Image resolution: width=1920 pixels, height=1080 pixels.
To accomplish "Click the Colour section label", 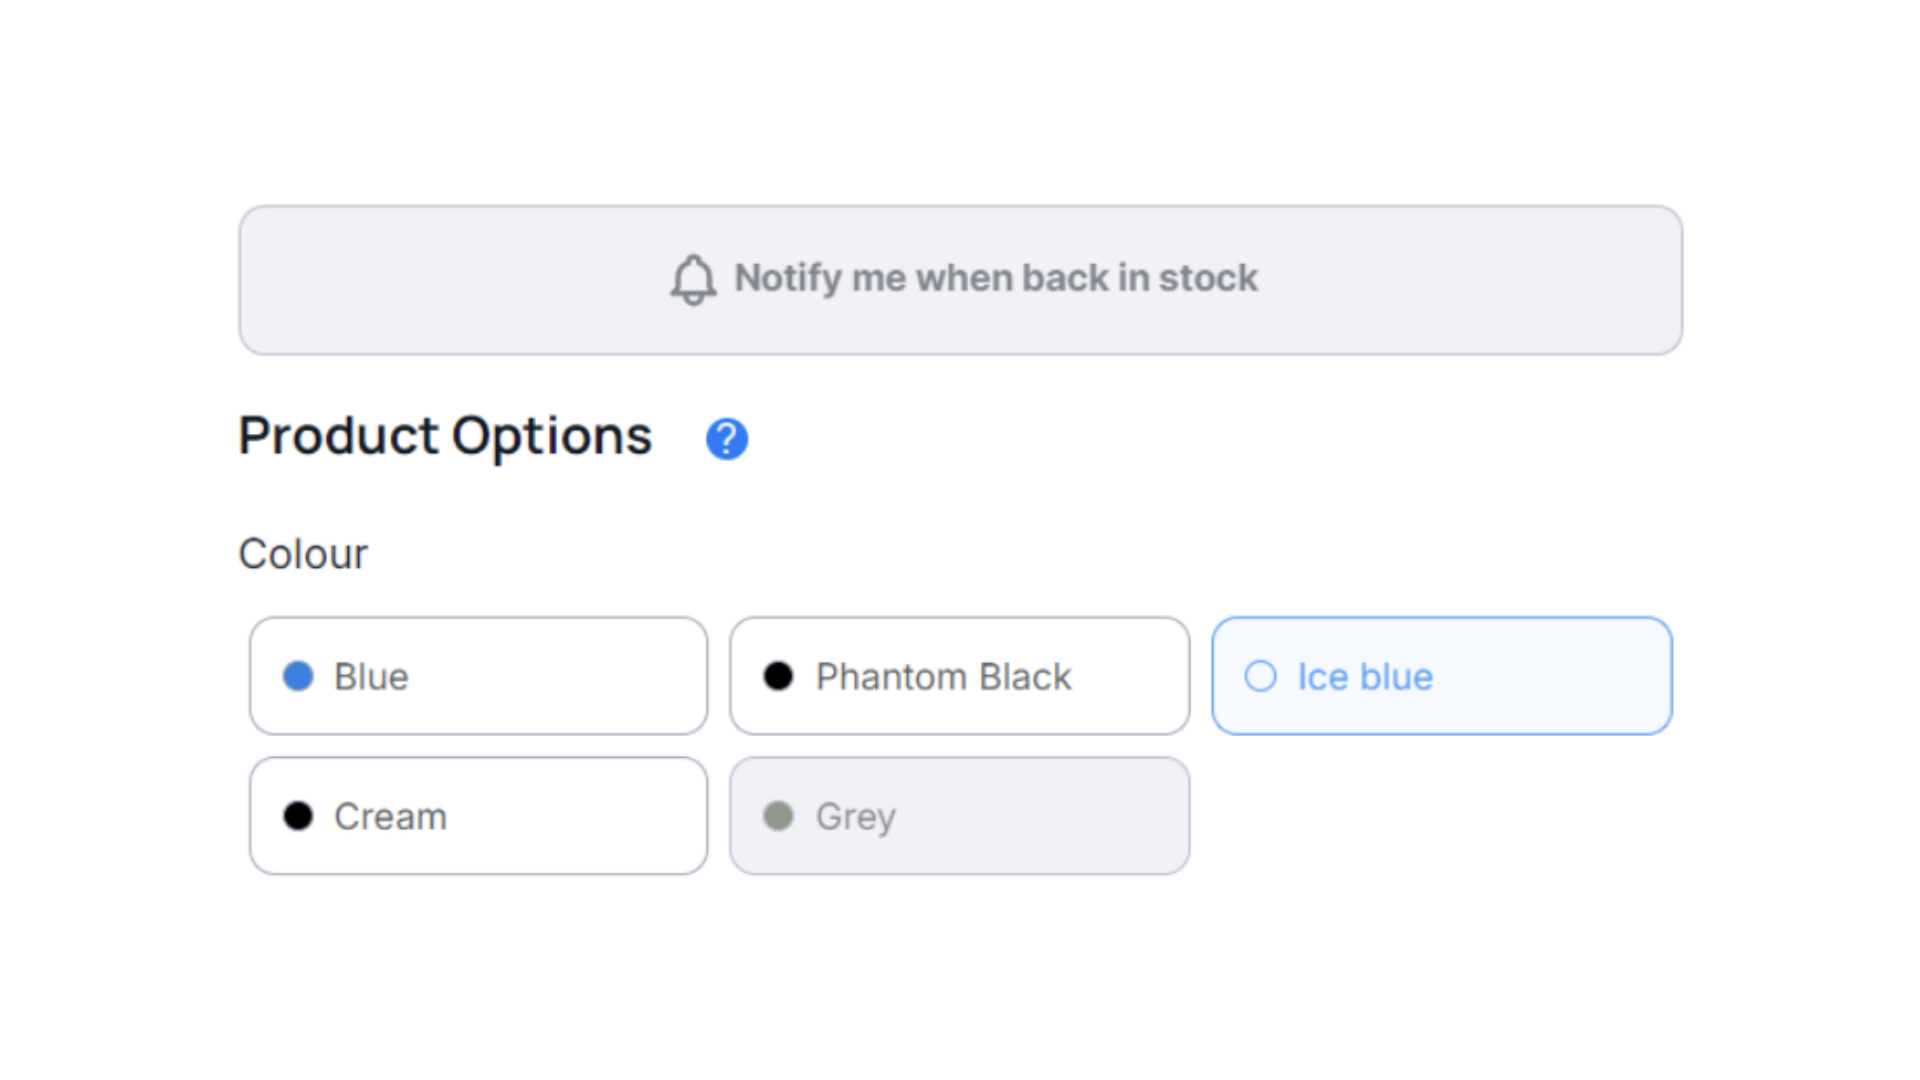I will [303, 554].
